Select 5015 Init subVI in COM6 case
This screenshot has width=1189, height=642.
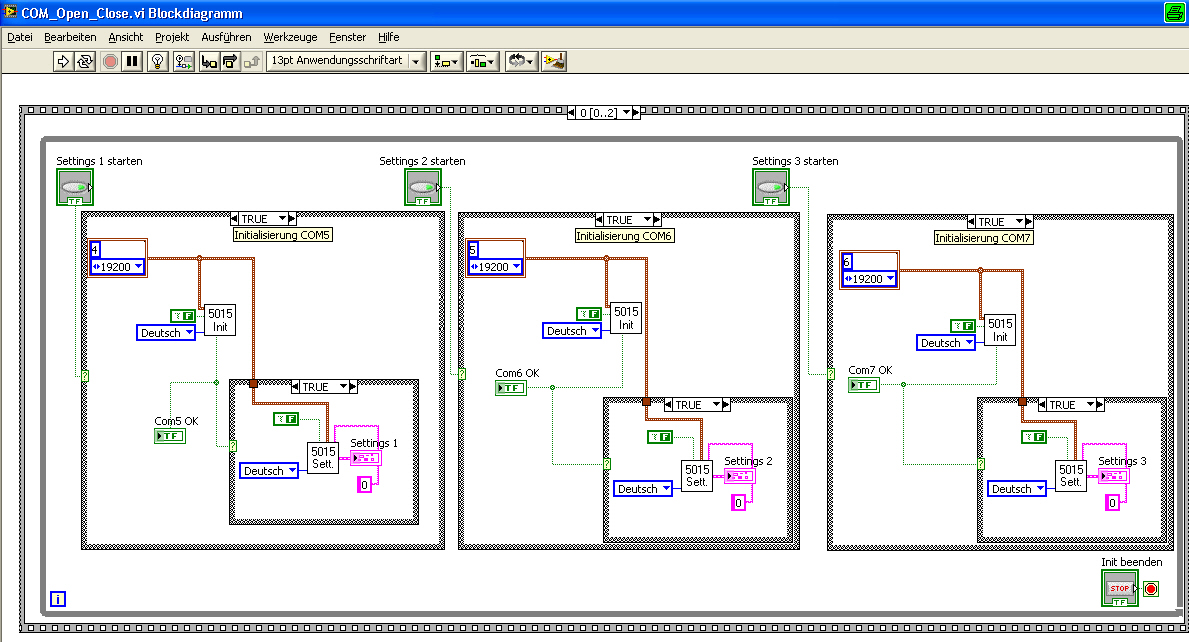(626, 318)
